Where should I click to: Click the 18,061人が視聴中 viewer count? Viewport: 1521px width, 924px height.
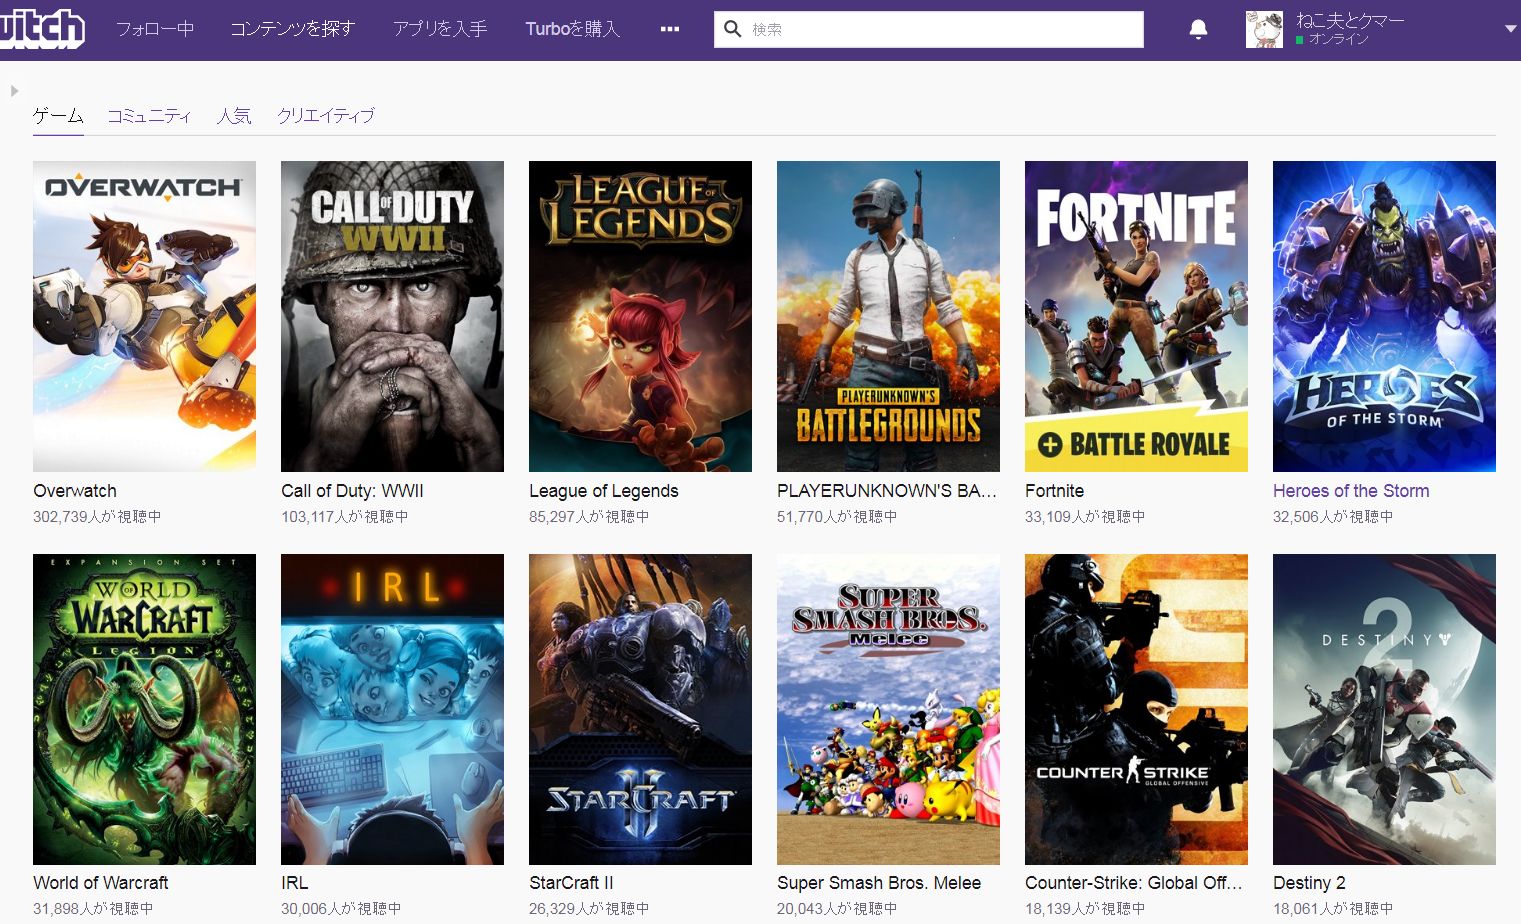click(1333, 909)
